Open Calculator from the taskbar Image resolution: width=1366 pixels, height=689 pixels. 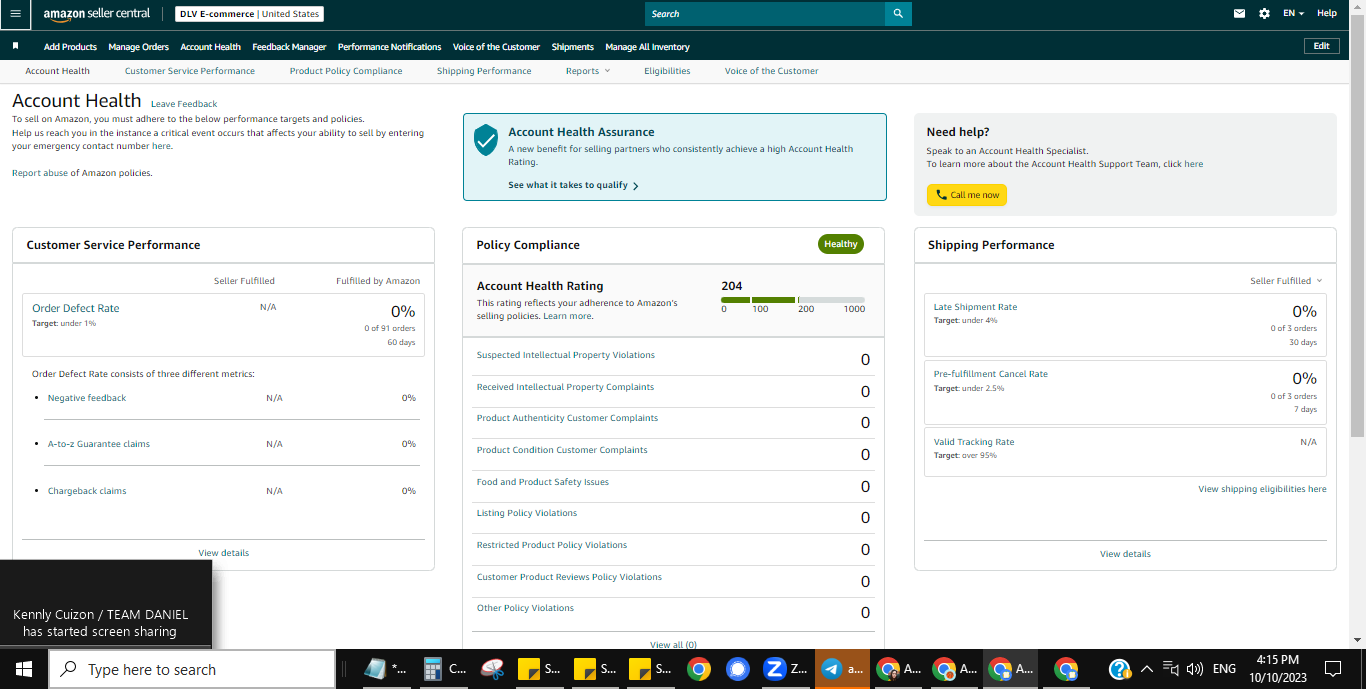click(x=445, y=669)
